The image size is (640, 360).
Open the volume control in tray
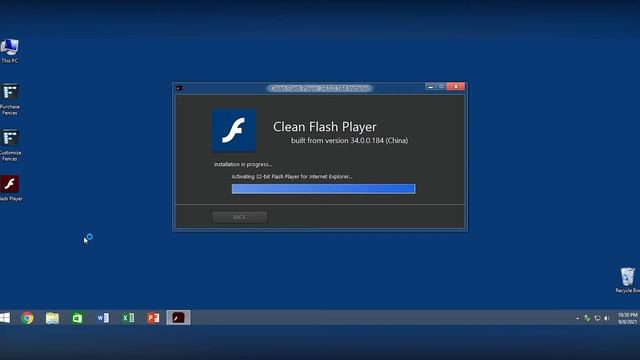click(x=607, y=318)
